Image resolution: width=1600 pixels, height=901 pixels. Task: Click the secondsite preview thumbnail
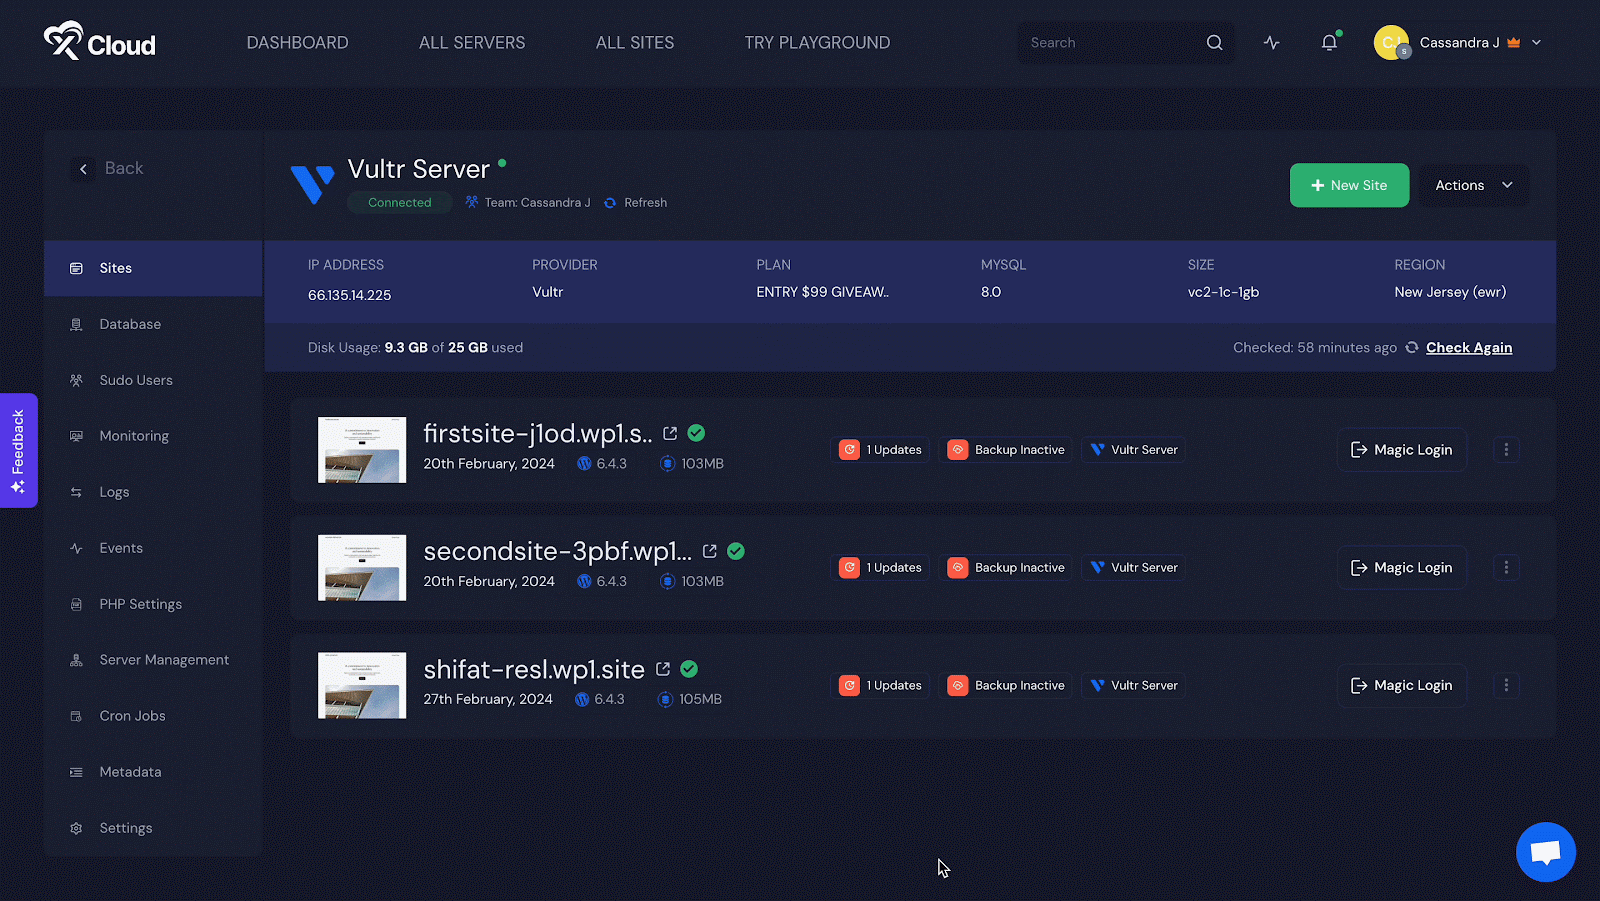point(362,568)
